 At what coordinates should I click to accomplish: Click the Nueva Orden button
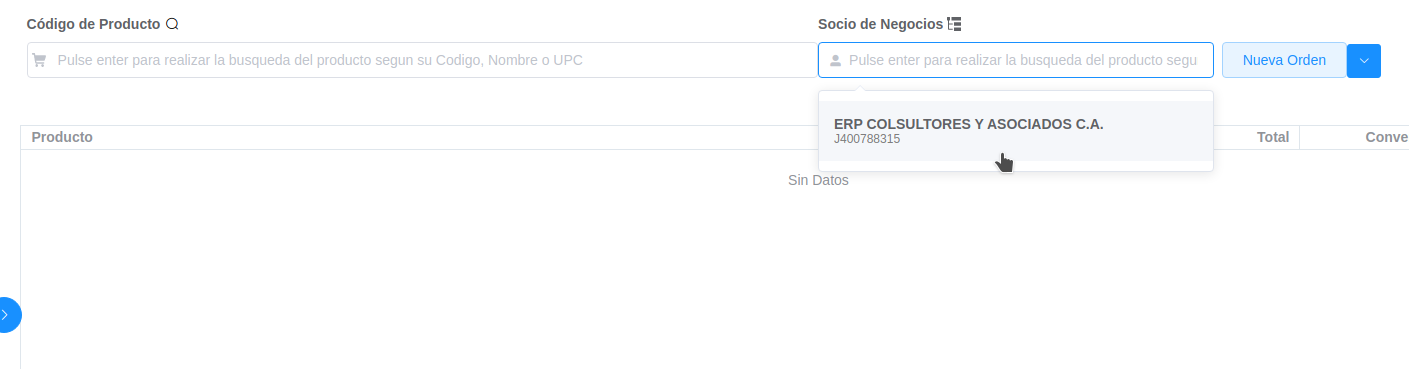click(1284, 60)
